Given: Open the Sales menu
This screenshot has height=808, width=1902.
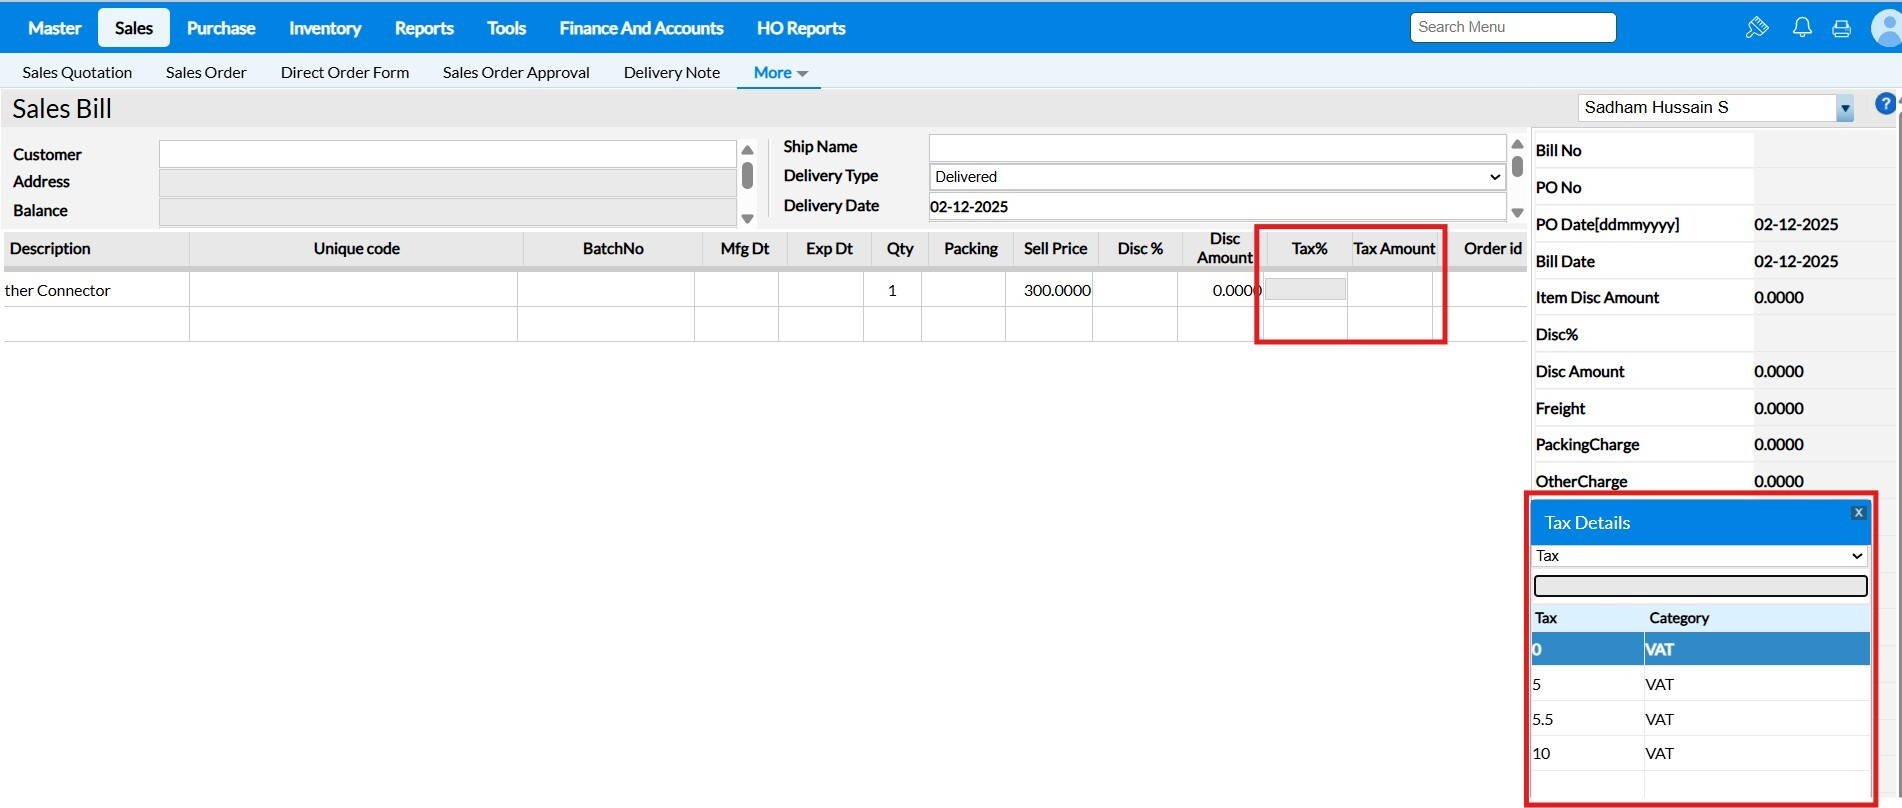Looking at the screenshot, I should click(134, 28).
